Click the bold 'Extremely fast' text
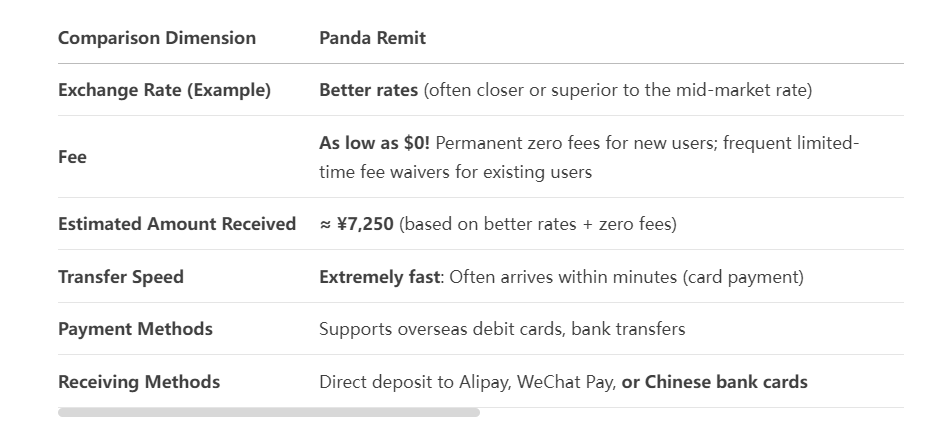Image resolution: width=944 pixels, height=429 pixels. point(379,277)
